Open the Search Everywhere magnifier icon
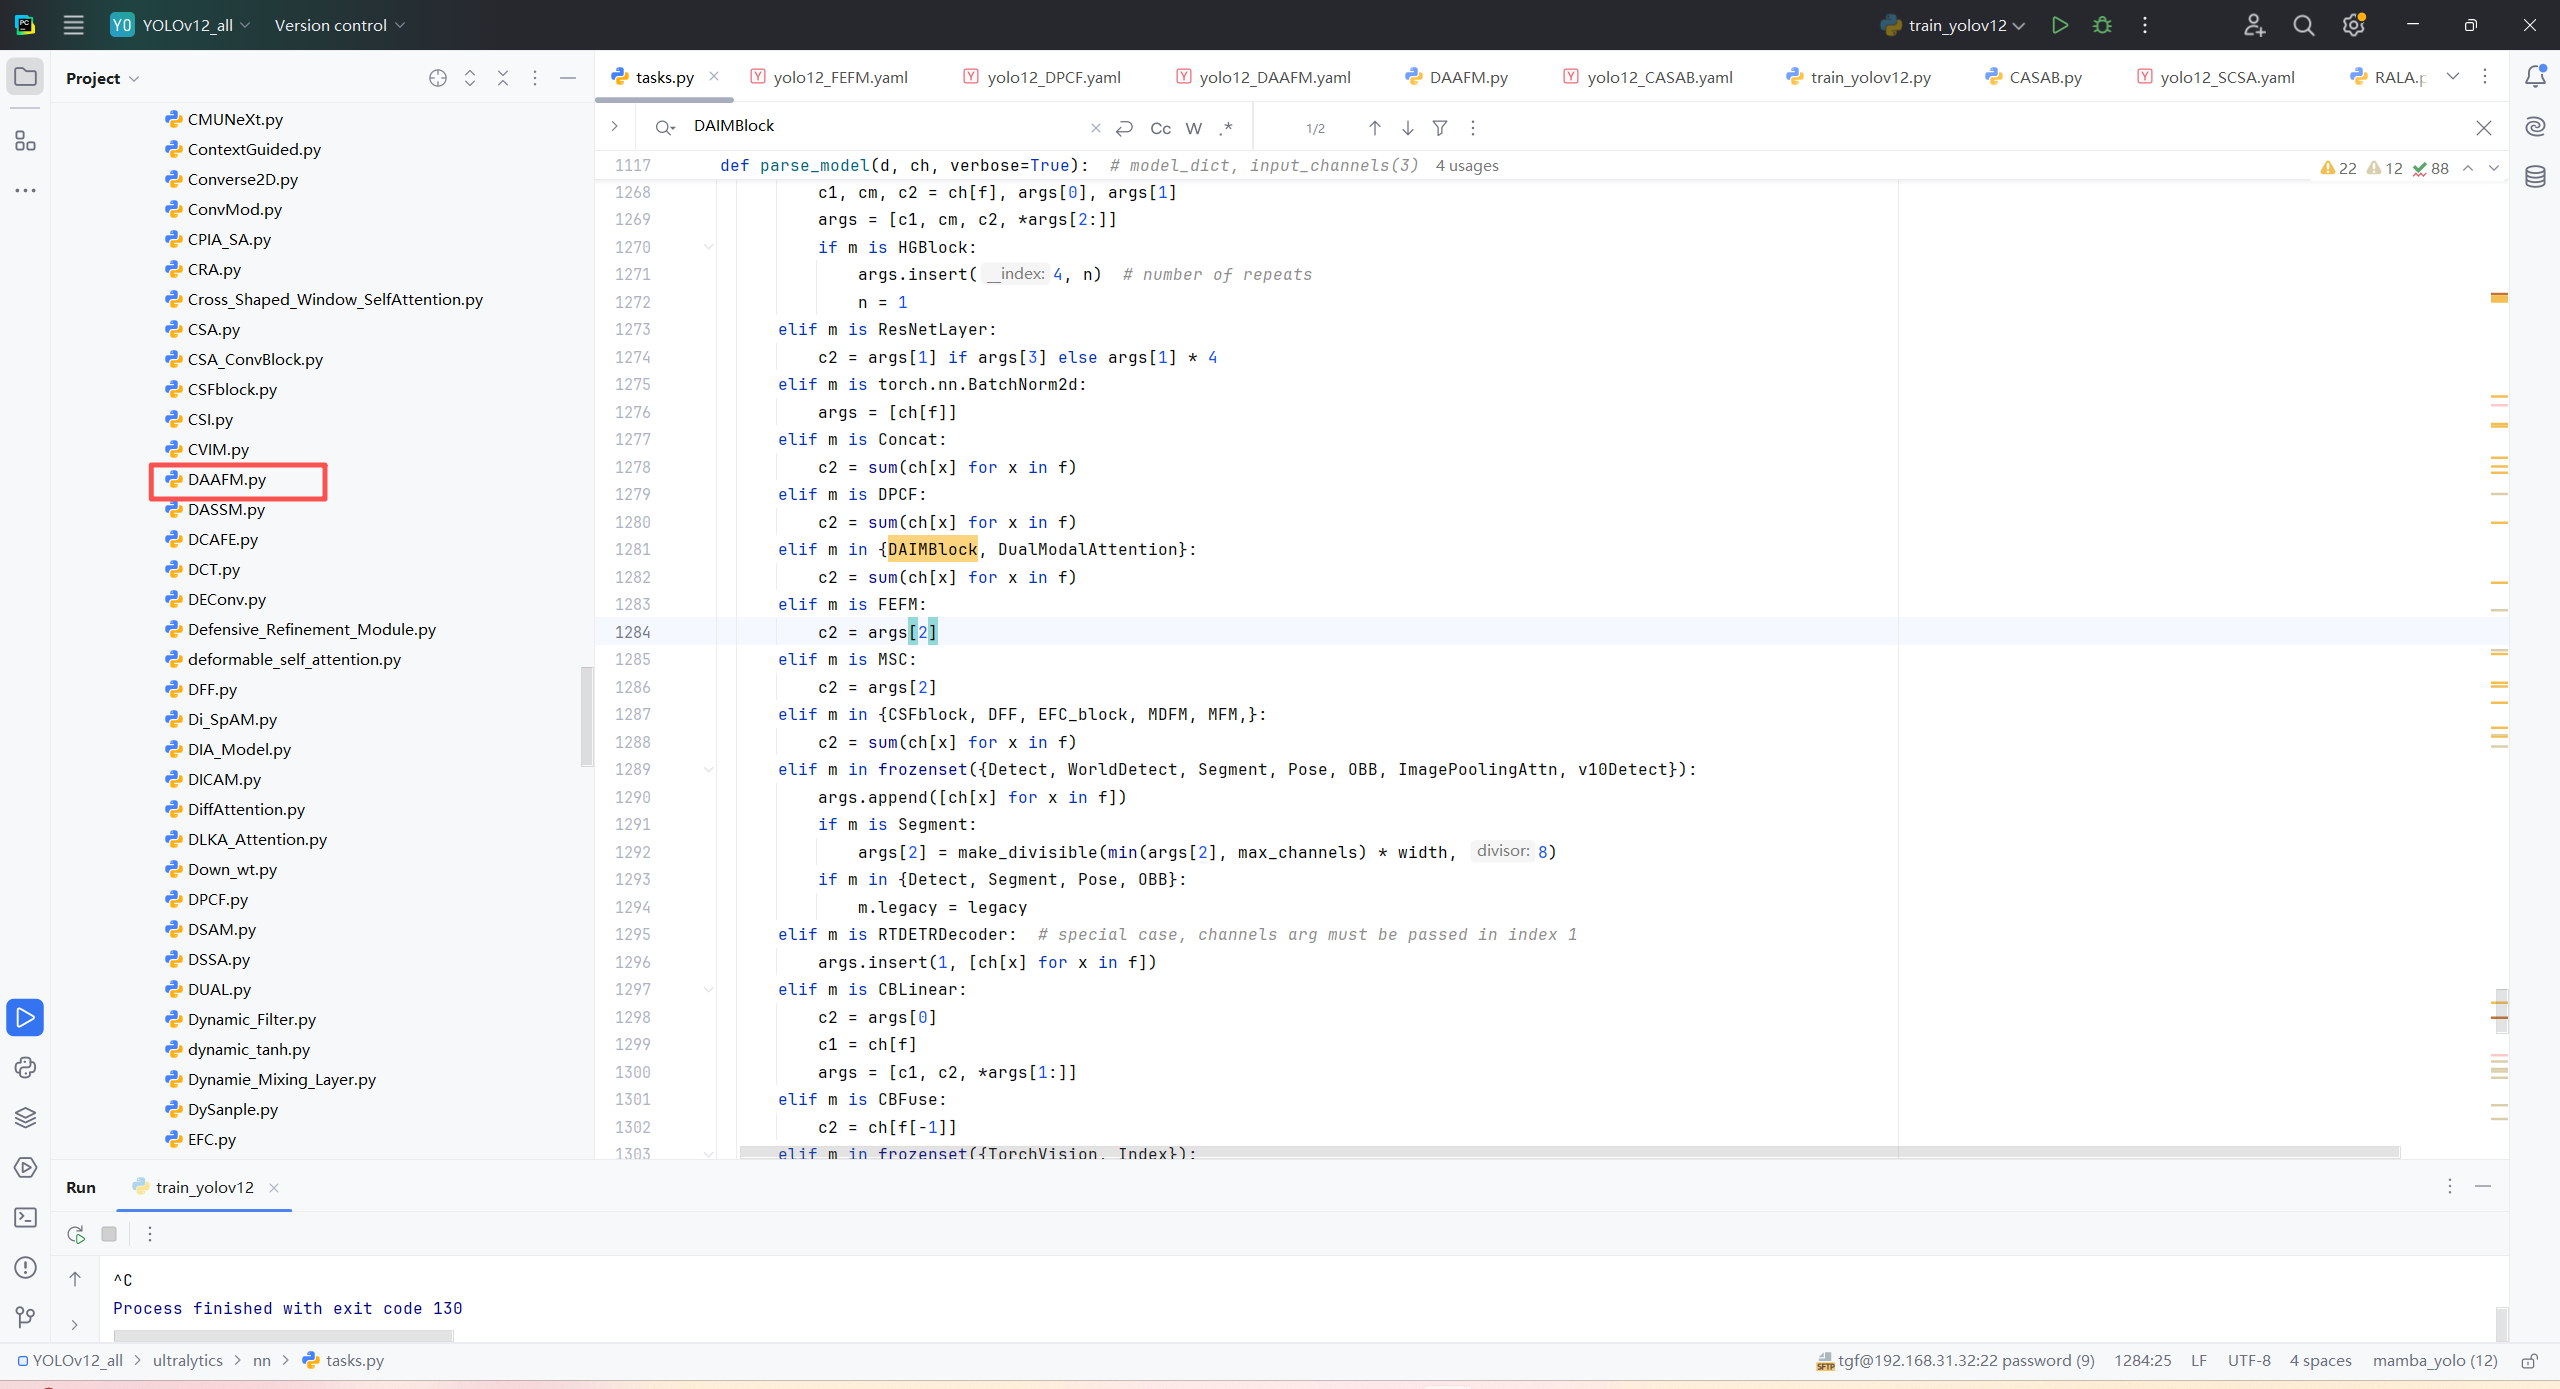The image size is (2560, 1389). coord(2303,25)
